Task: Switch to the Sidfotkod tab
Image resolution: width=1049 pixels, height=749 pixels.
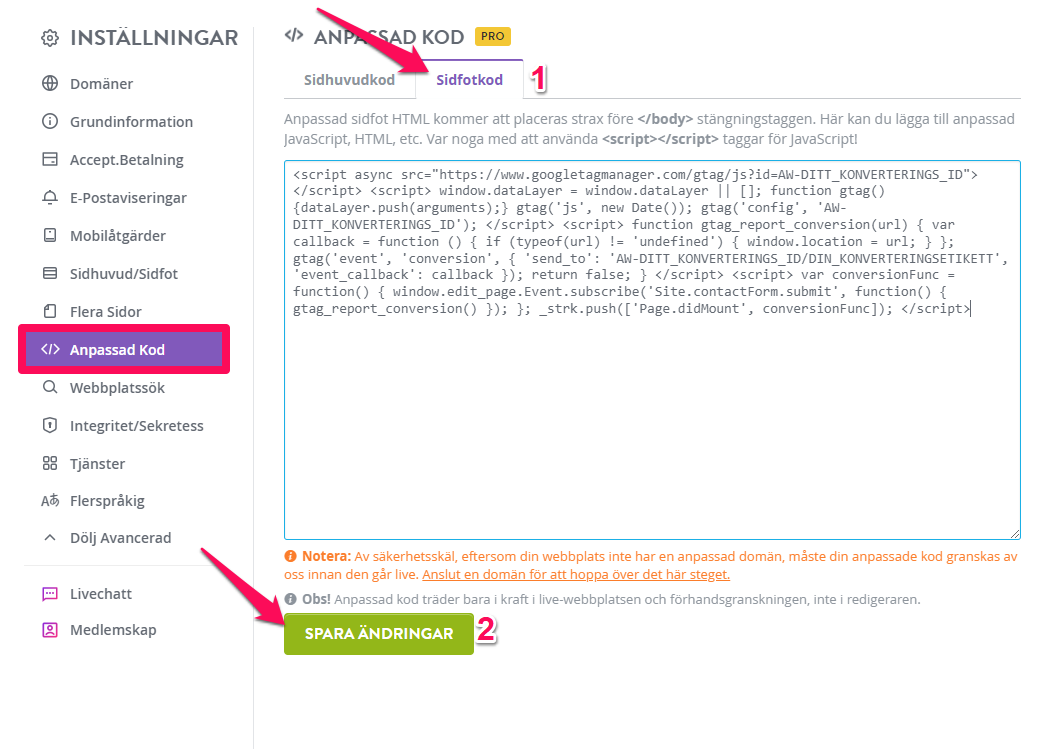Action: 469,80
